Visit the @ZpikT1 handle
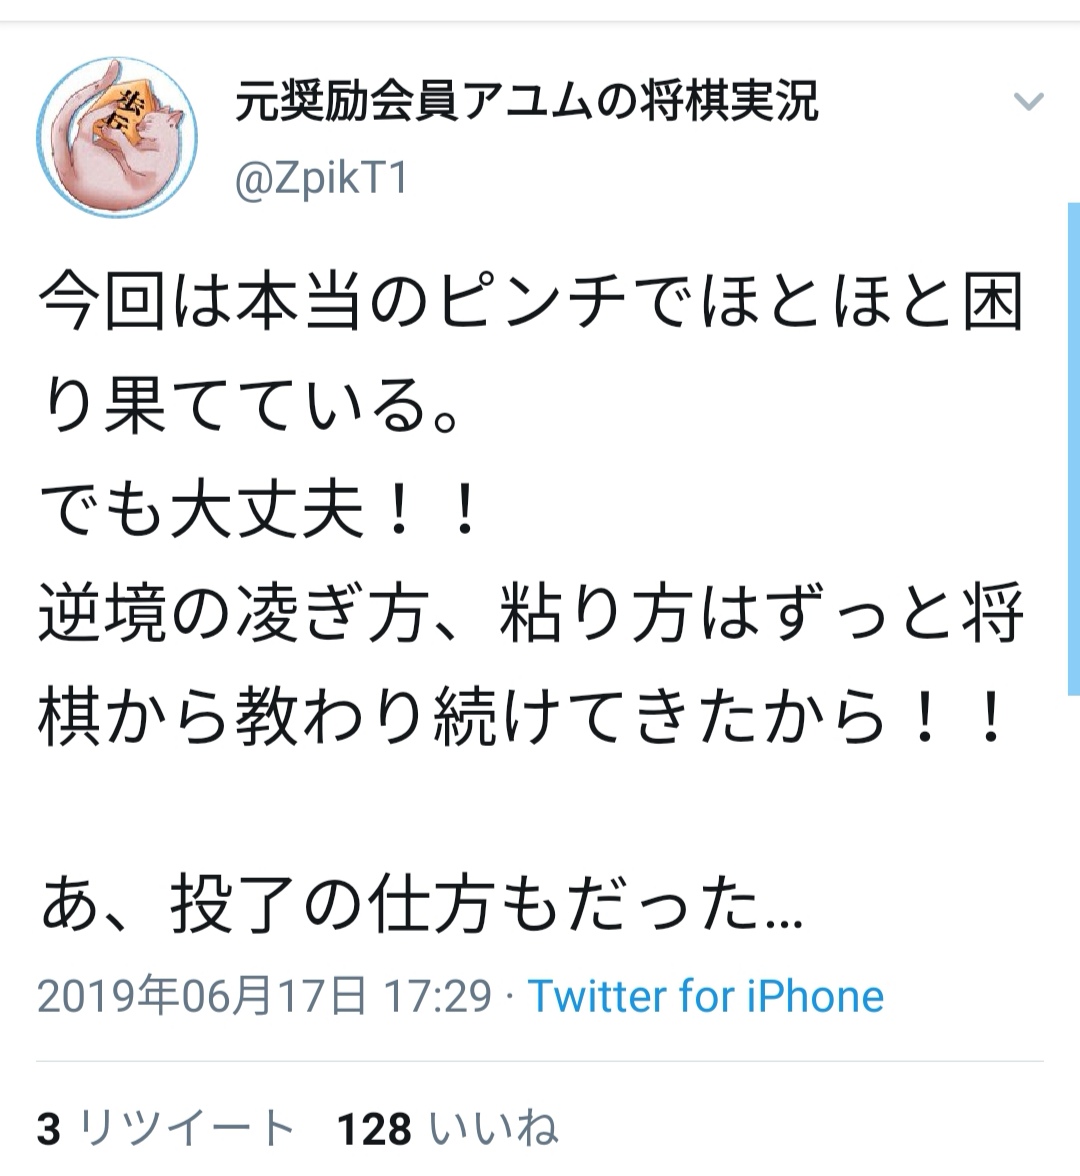1080x1176 pixels. coord(321,180)
